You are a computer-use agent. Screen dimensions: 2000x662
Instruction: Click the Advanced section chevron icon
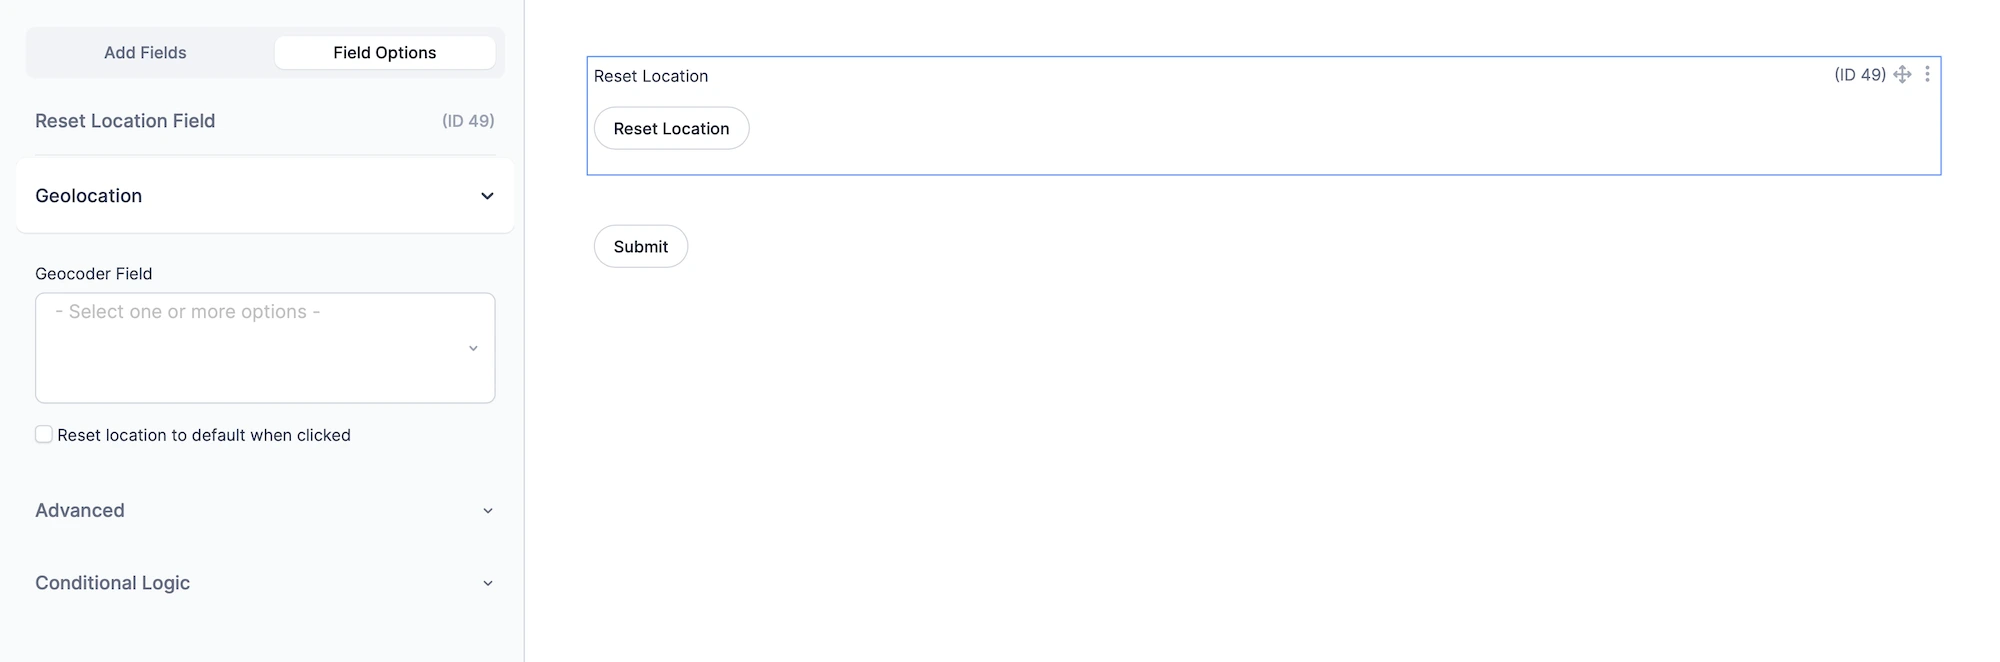point(488,511)
